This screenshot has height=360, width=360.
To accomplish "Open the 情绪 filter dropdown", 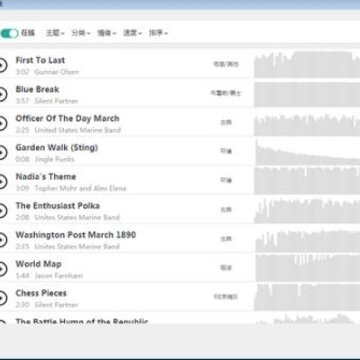I will point(107,33).
